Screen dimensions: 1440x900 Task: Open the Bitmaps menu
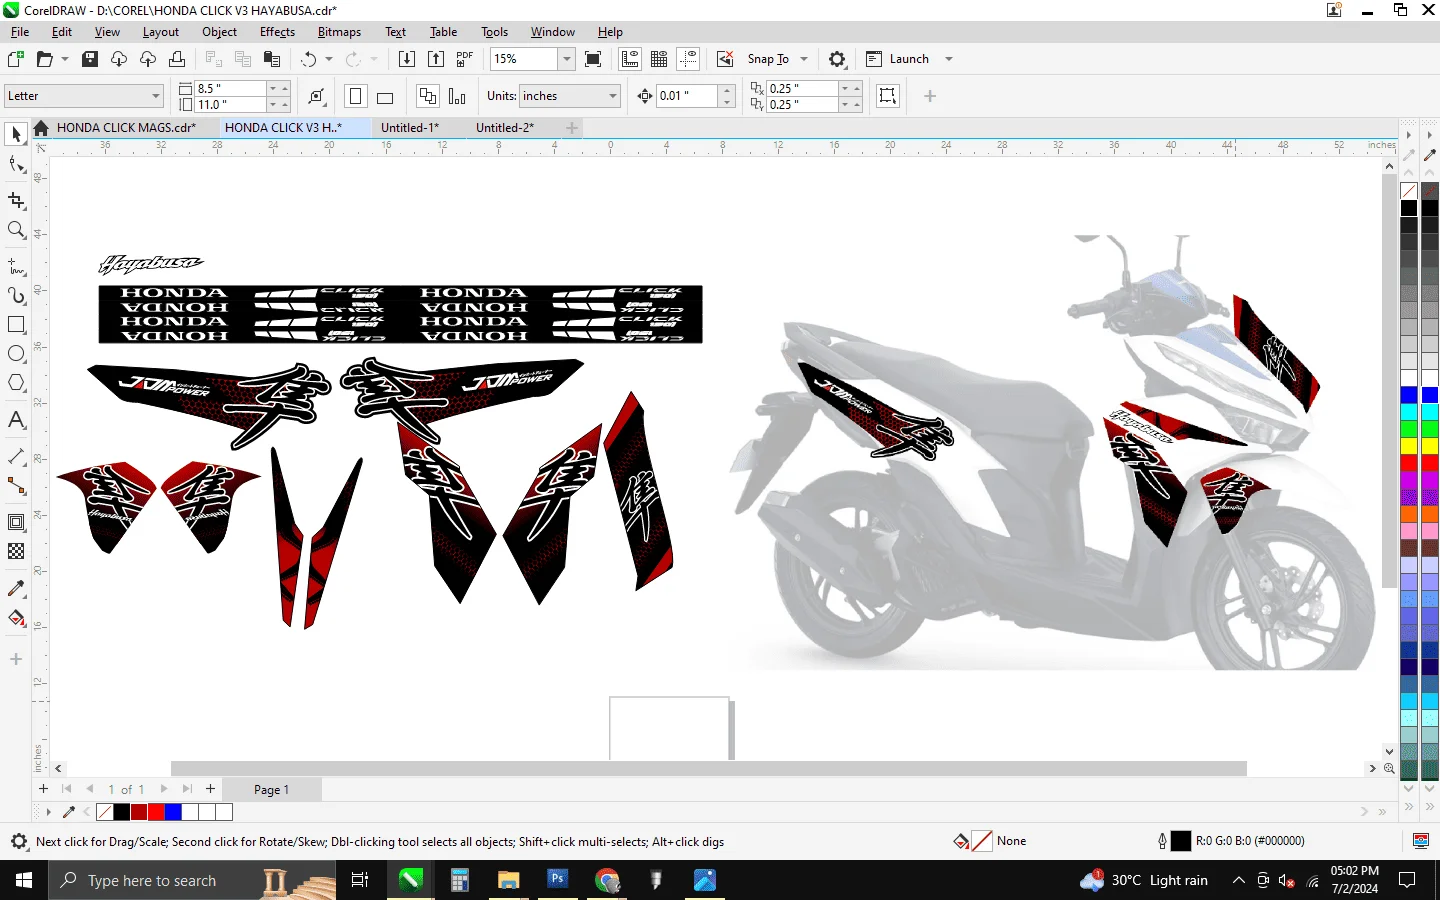coord(339,32)
